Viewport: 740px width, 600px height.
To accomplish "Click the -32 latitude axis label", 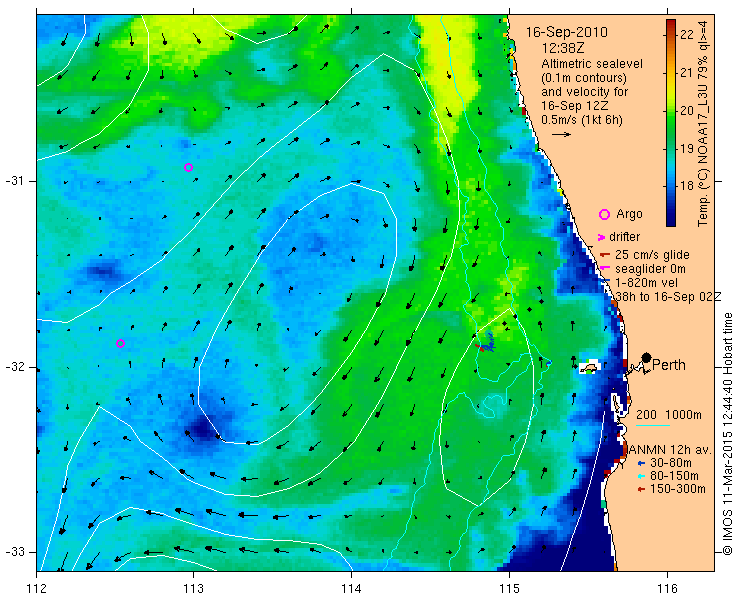I will 16,367.
